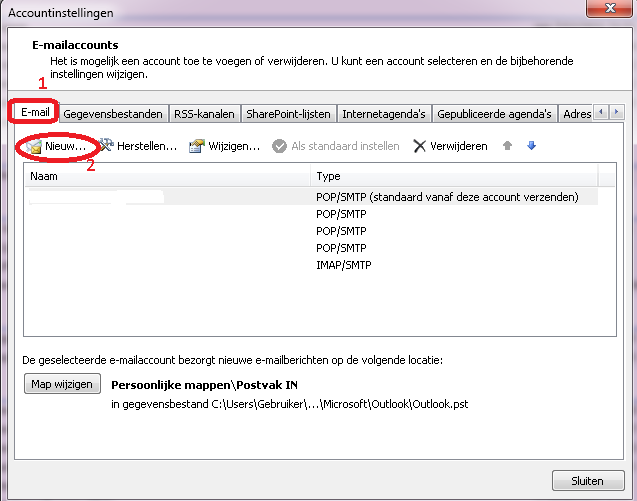This screenshot has height=501, width=637.
Task: Go to the Internetagenda's tab
Action: [x=384, y=114]
